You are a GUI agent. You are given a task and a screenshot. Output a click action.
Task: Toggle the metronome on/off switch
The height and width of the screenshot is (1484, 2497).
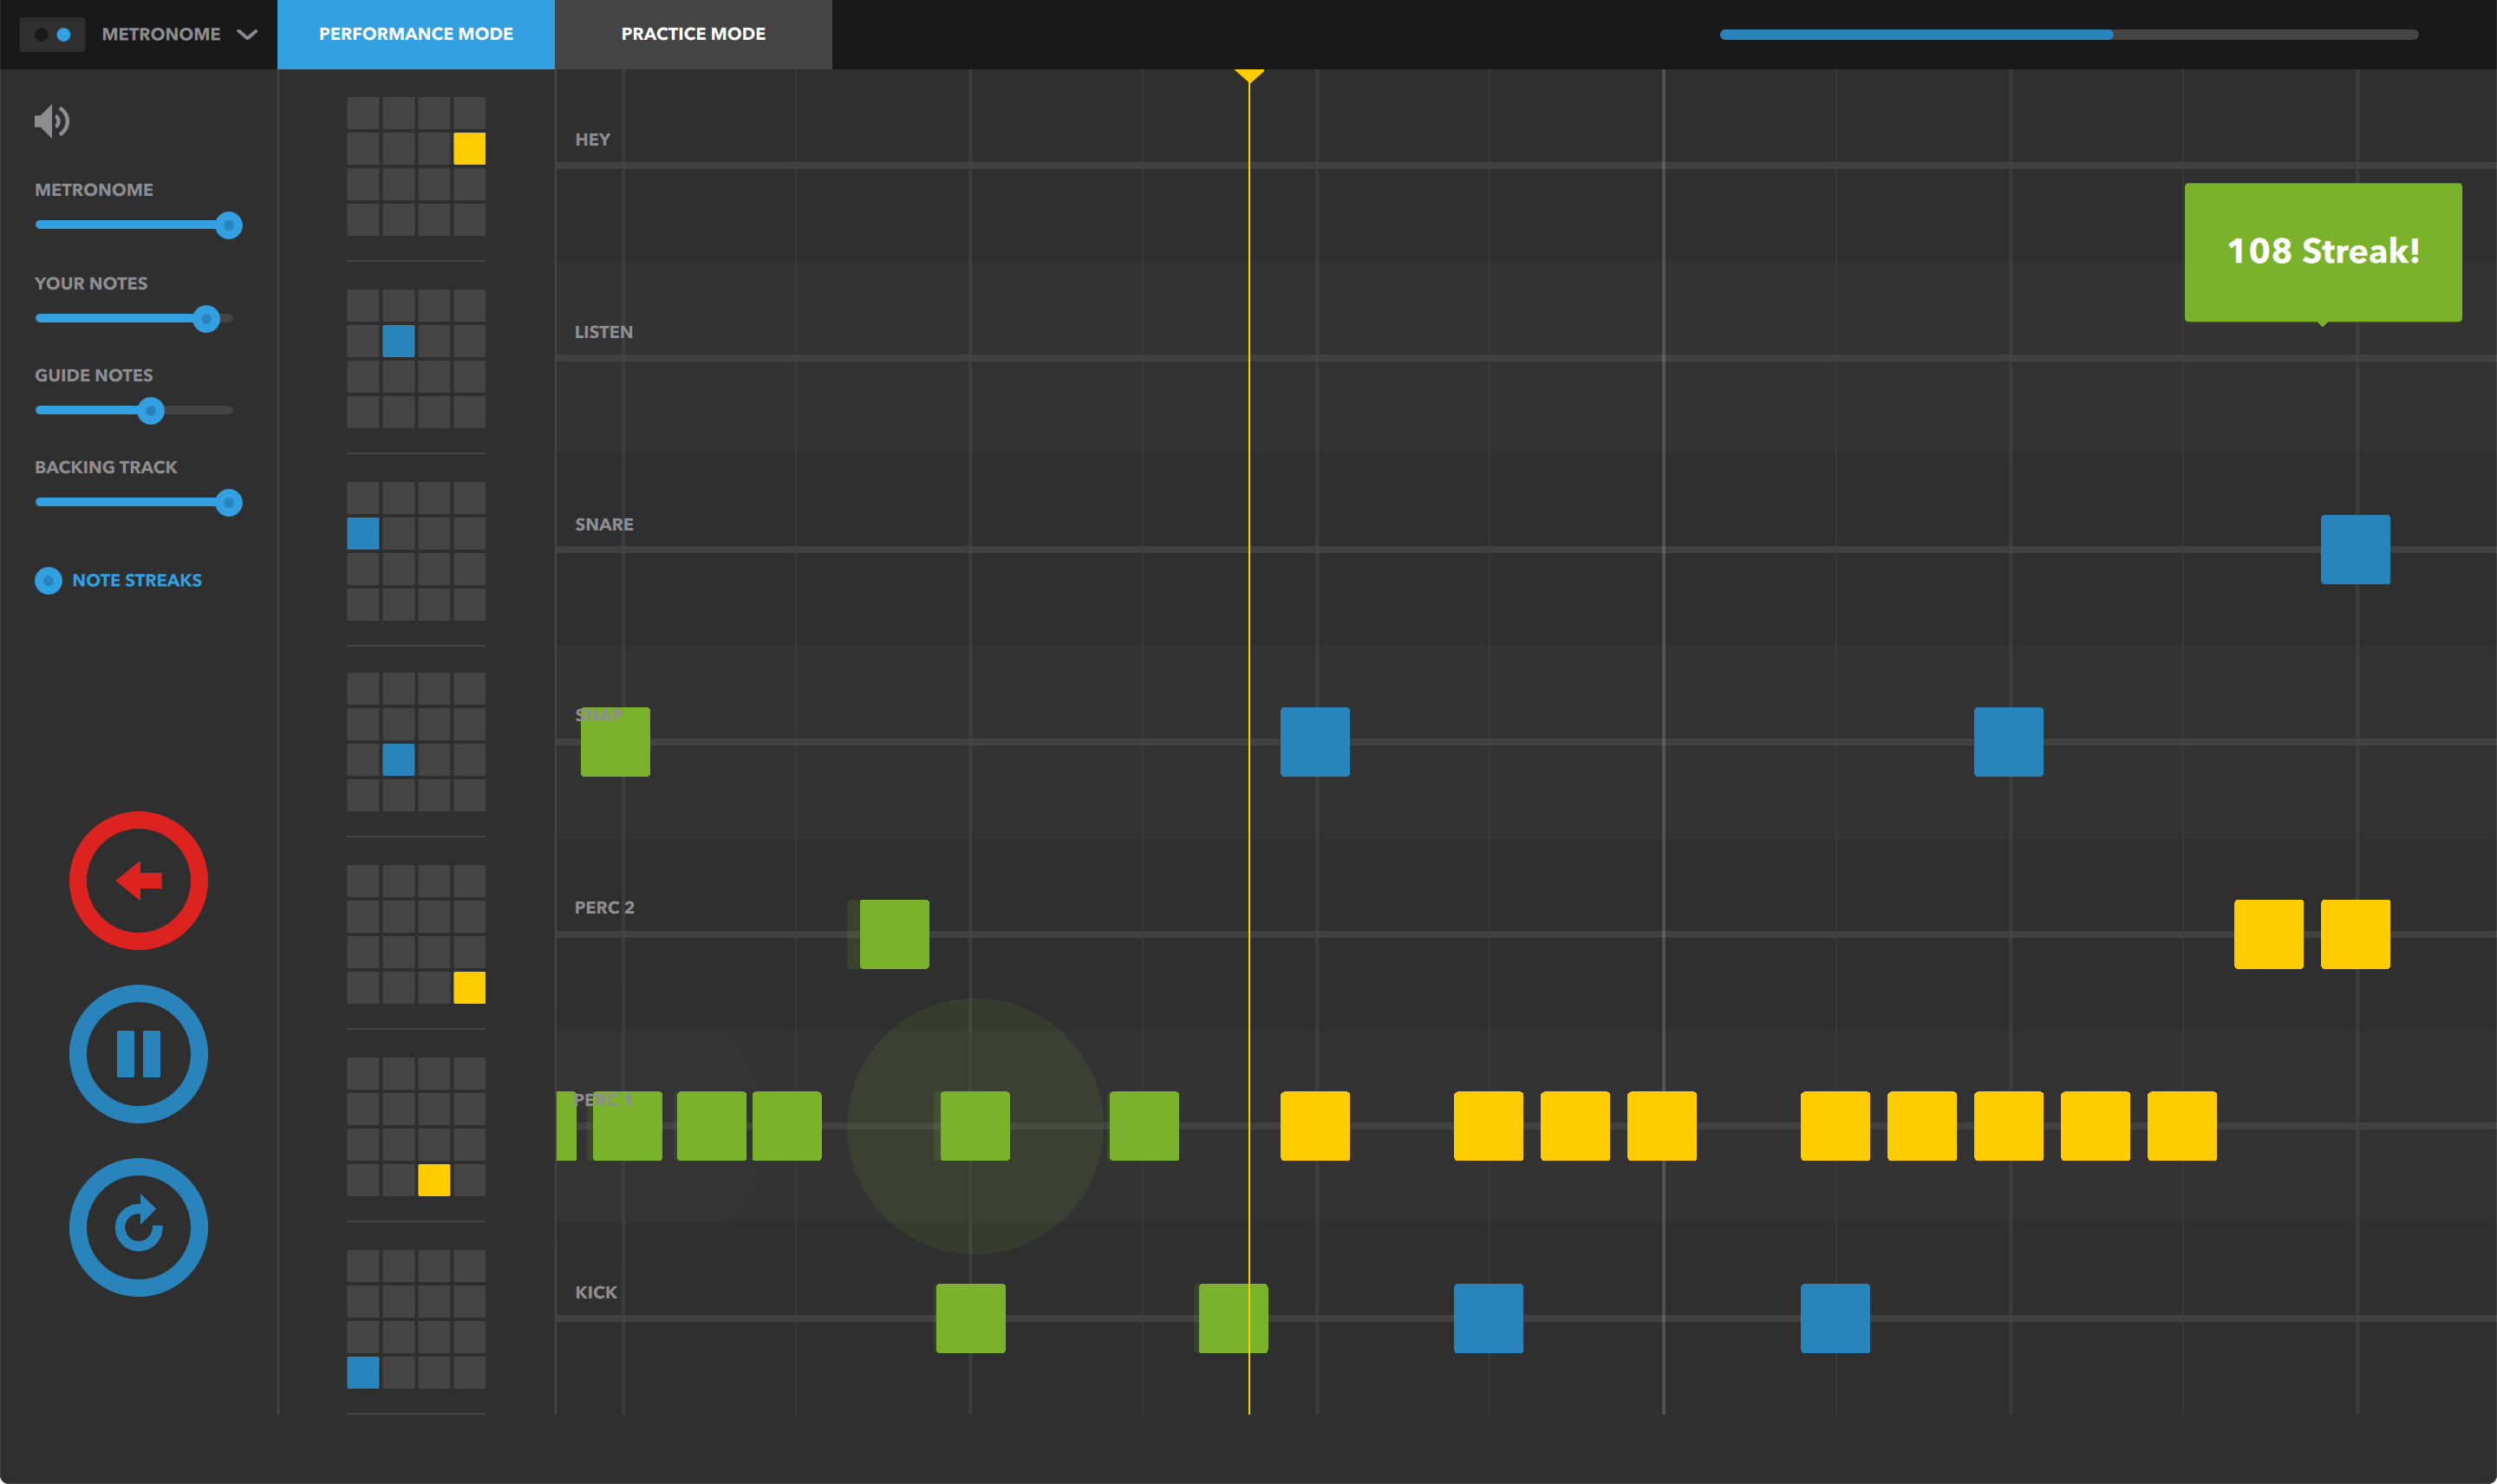[x=52, y=34]
